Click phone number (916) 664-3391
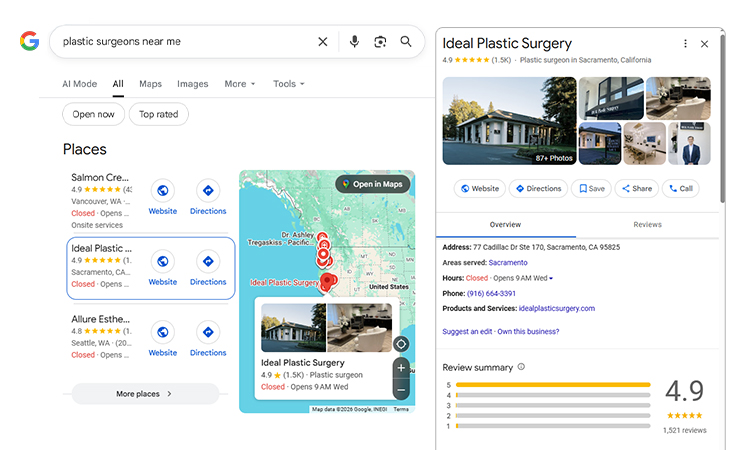Viewport: 750px width, 450px height. pyautogui.click(x=491, y=293)
